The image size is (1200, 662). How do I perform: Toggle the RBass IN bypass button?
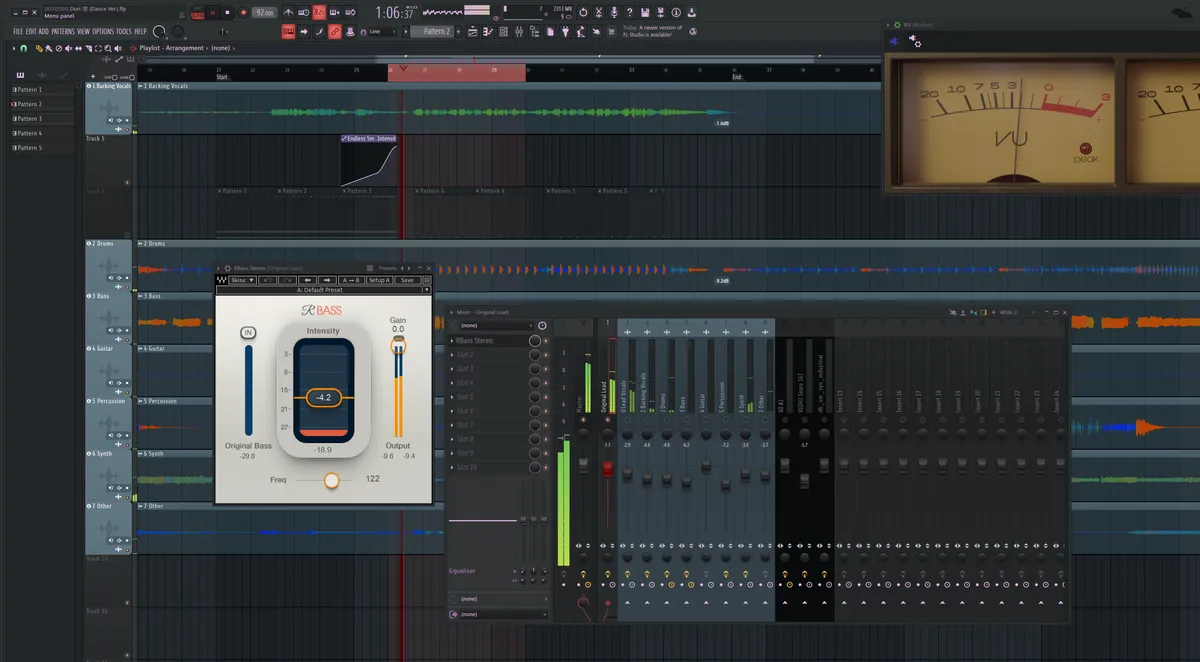tap(248, 333)
